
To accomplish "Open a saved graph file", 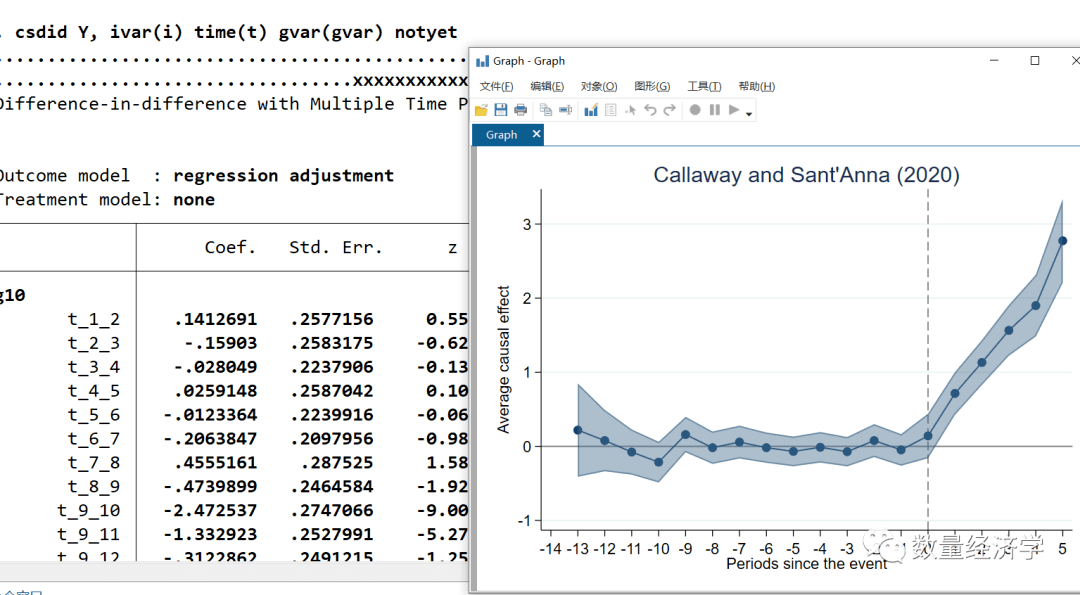I will coord(481,110).
